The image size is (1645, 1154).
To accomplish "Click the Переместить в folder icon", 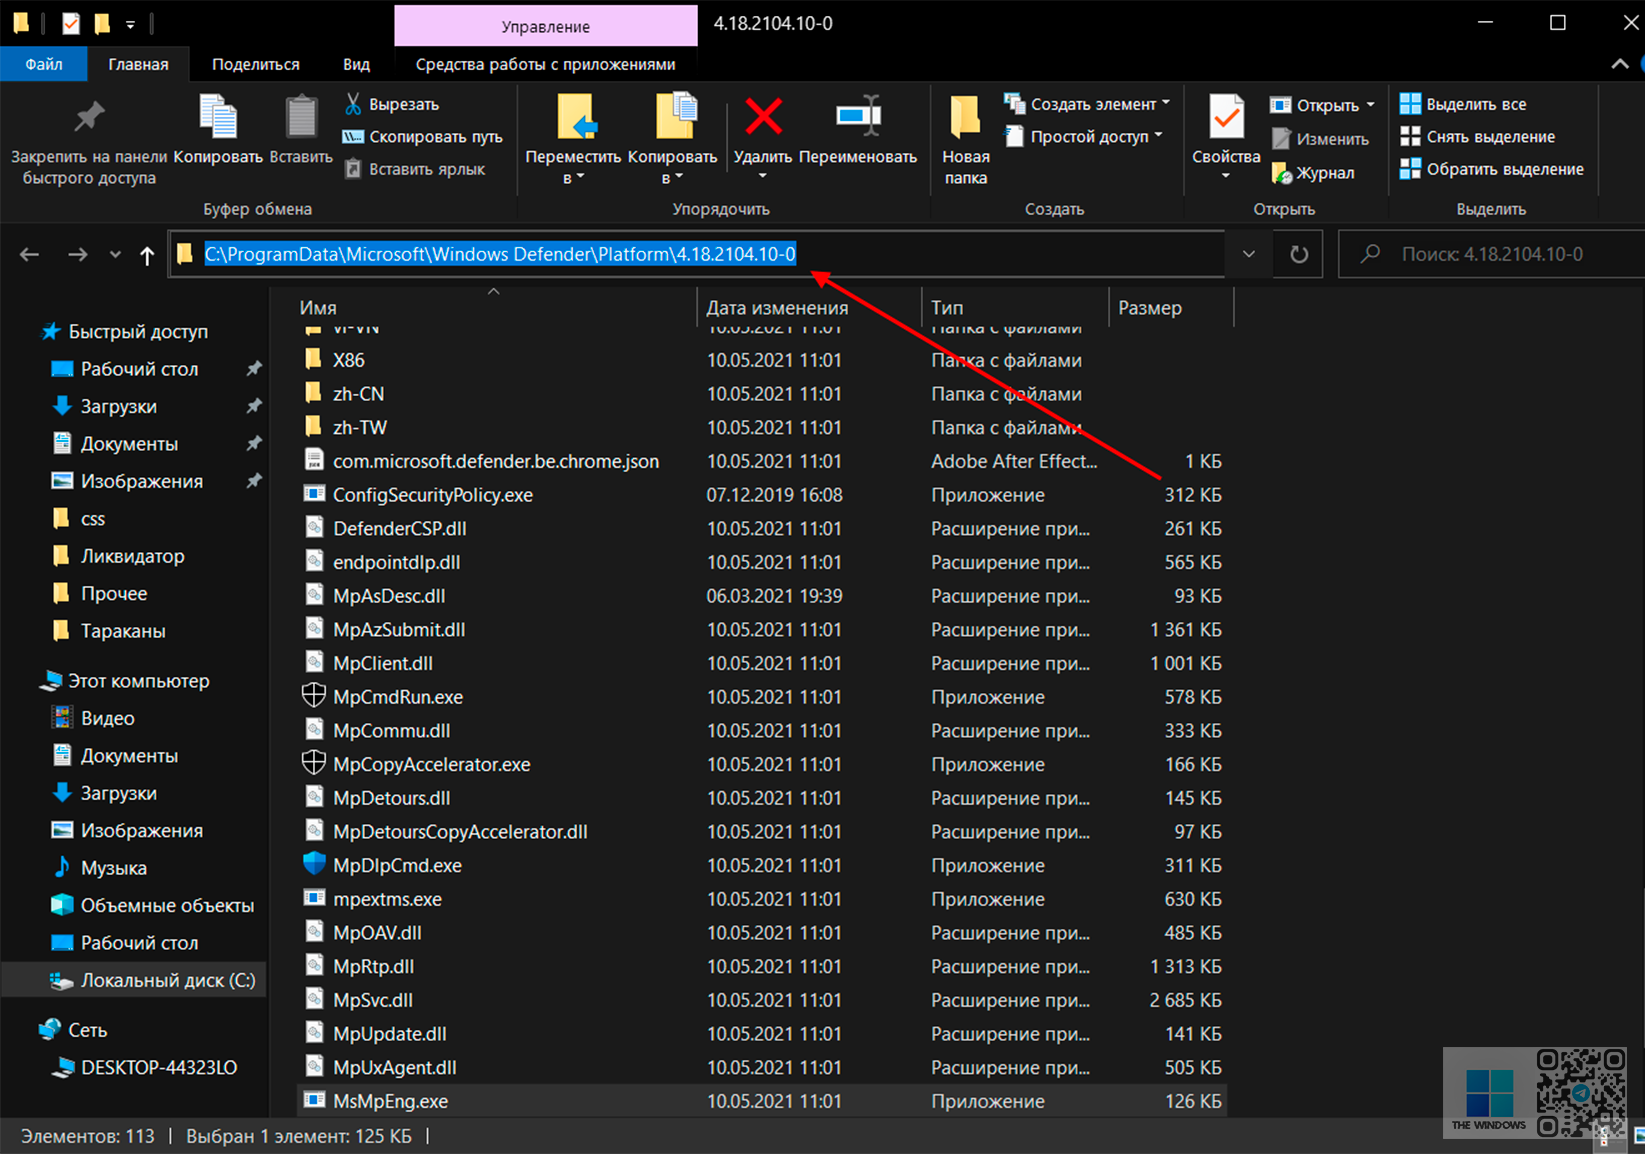I will tap(577, 117).
